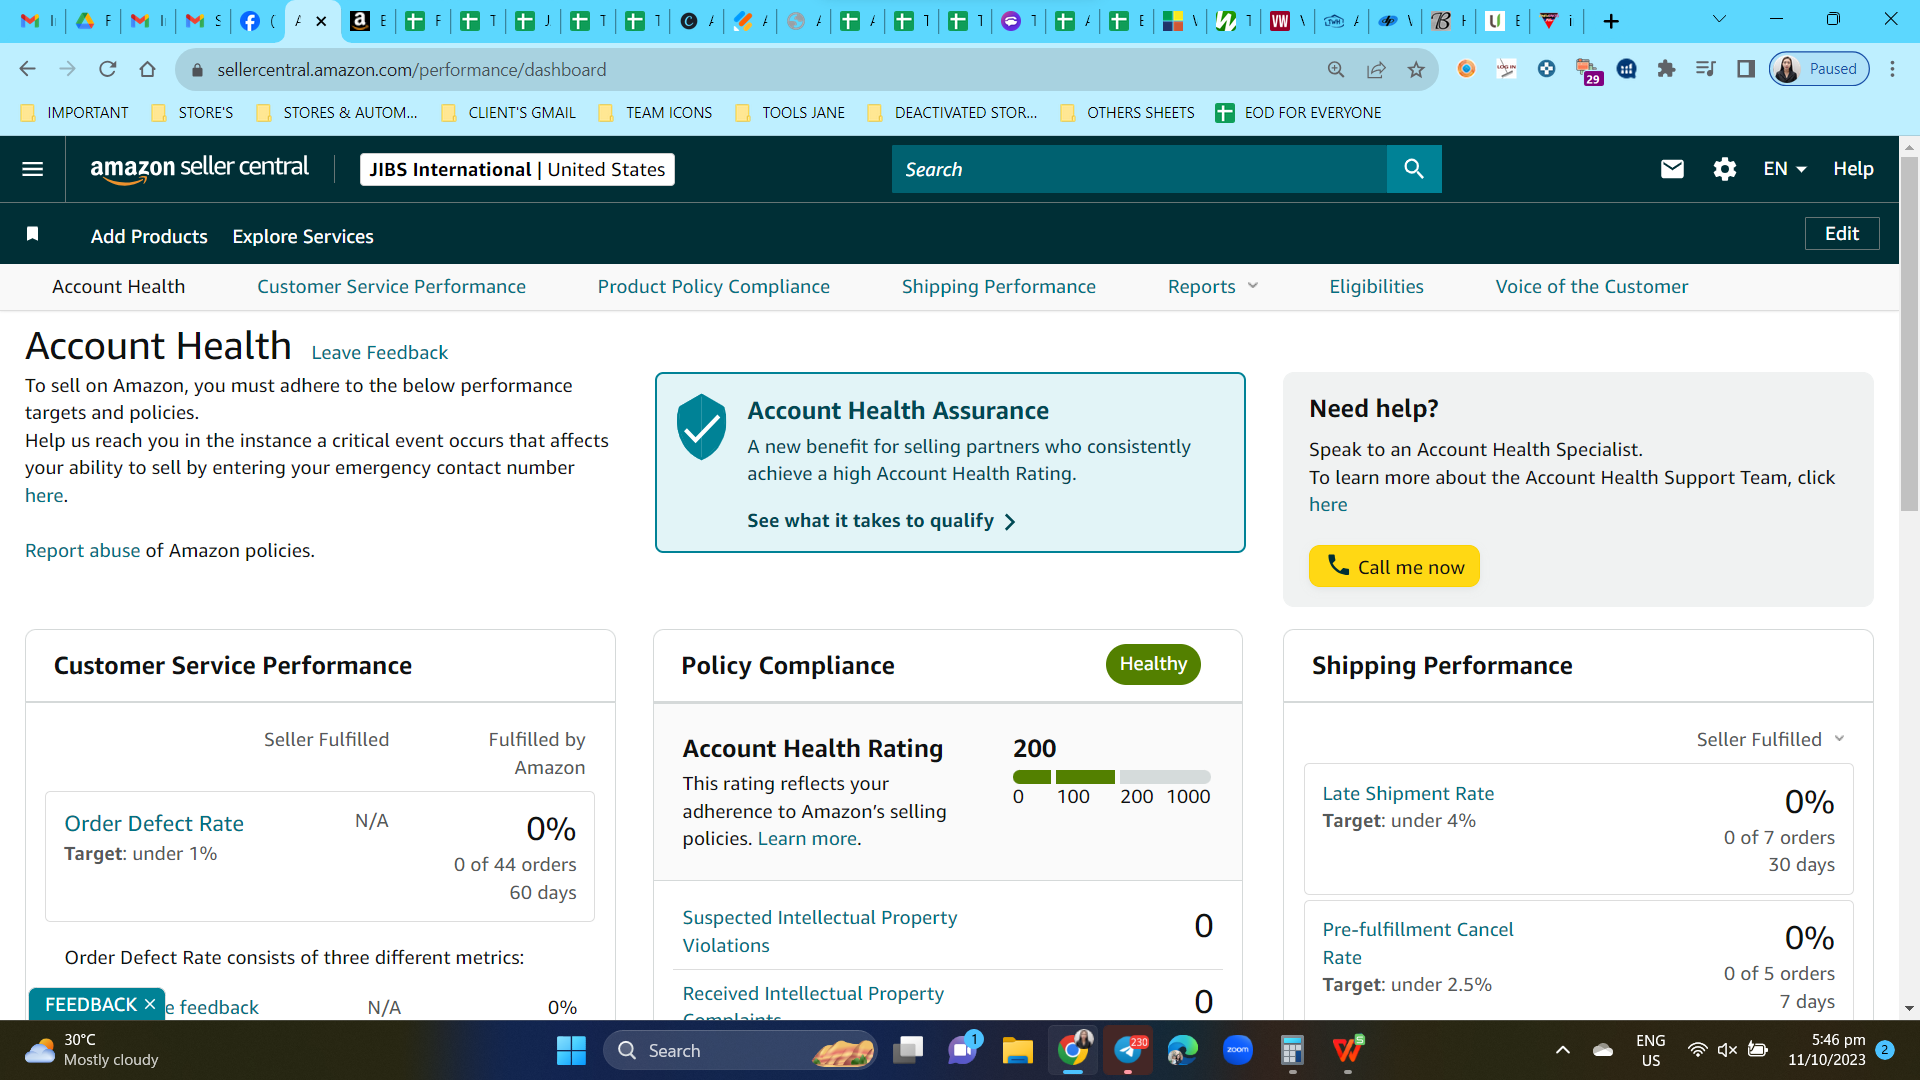The height and width of the screenshot is (1080, 1920).
Task: Open the Product Policy Compliance tab
Action: click(x=714, y=287)
